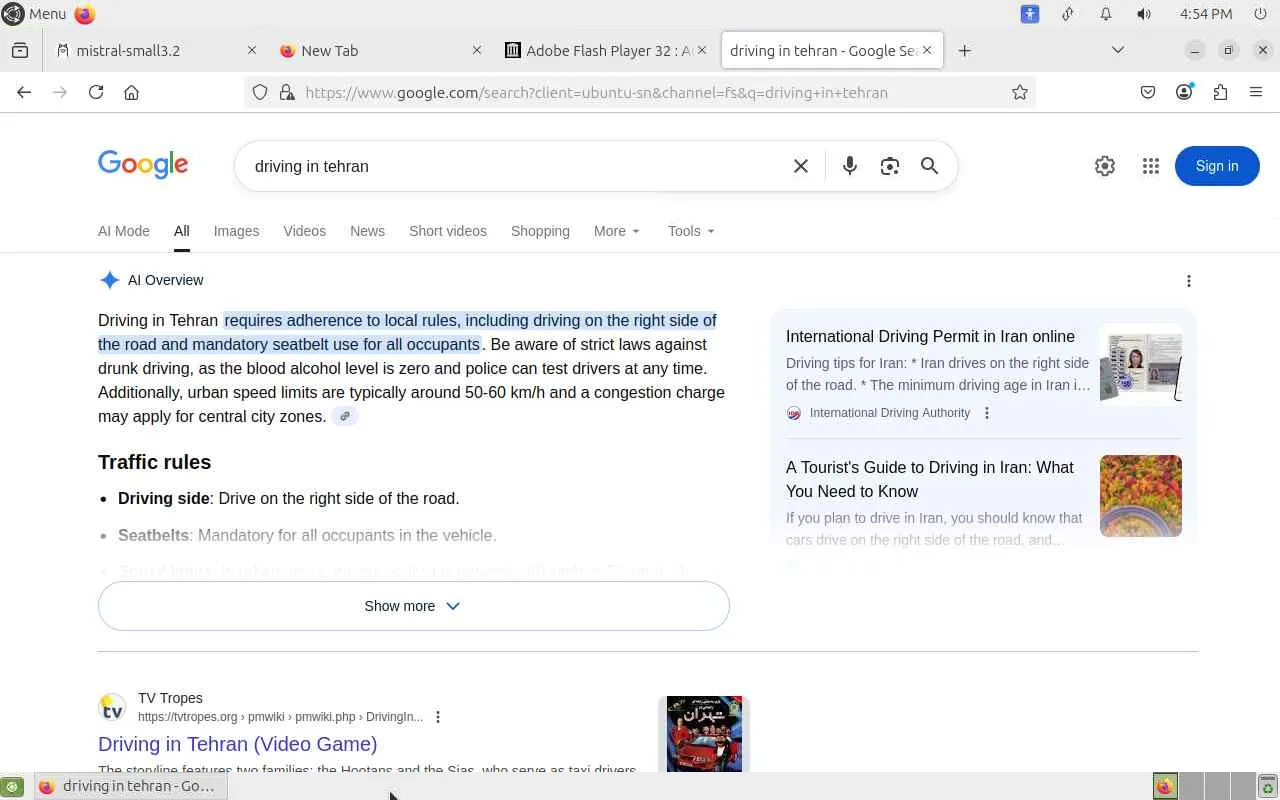Go to the Firefox home page
The width and height of the screenshot is (1280, 800).
pyautogui.click(x=131, y=92)
